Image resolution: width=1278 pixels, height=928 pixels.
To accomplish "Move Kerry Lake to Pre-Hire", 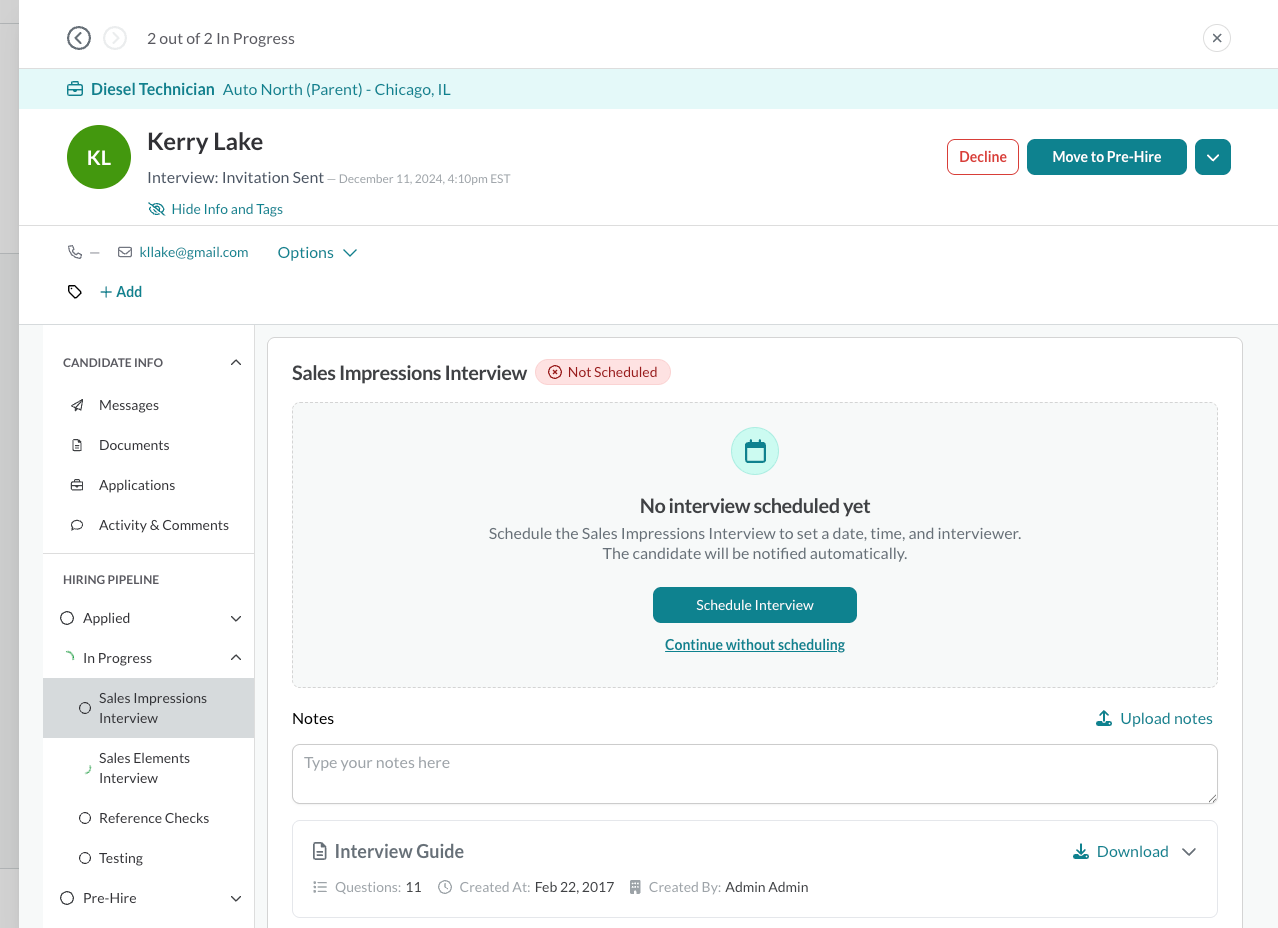I will [x=1107, y=157].
